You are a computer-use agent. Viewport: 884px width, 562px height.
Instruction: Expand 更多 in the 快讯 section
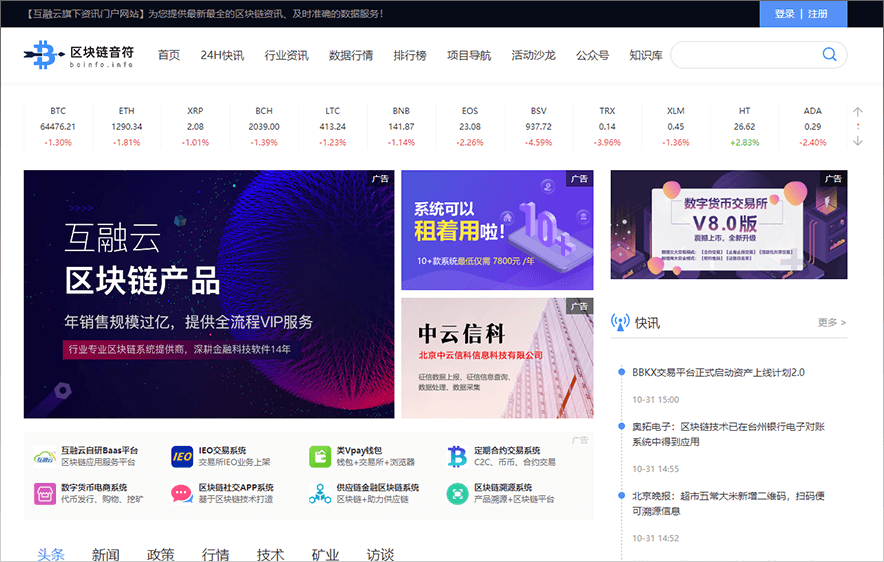coord(831,323)
